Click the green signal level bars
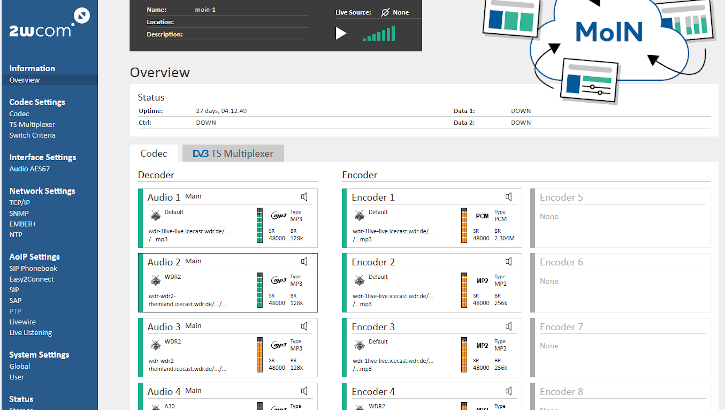The image size is (725, 410). click(x=379, y=34)
